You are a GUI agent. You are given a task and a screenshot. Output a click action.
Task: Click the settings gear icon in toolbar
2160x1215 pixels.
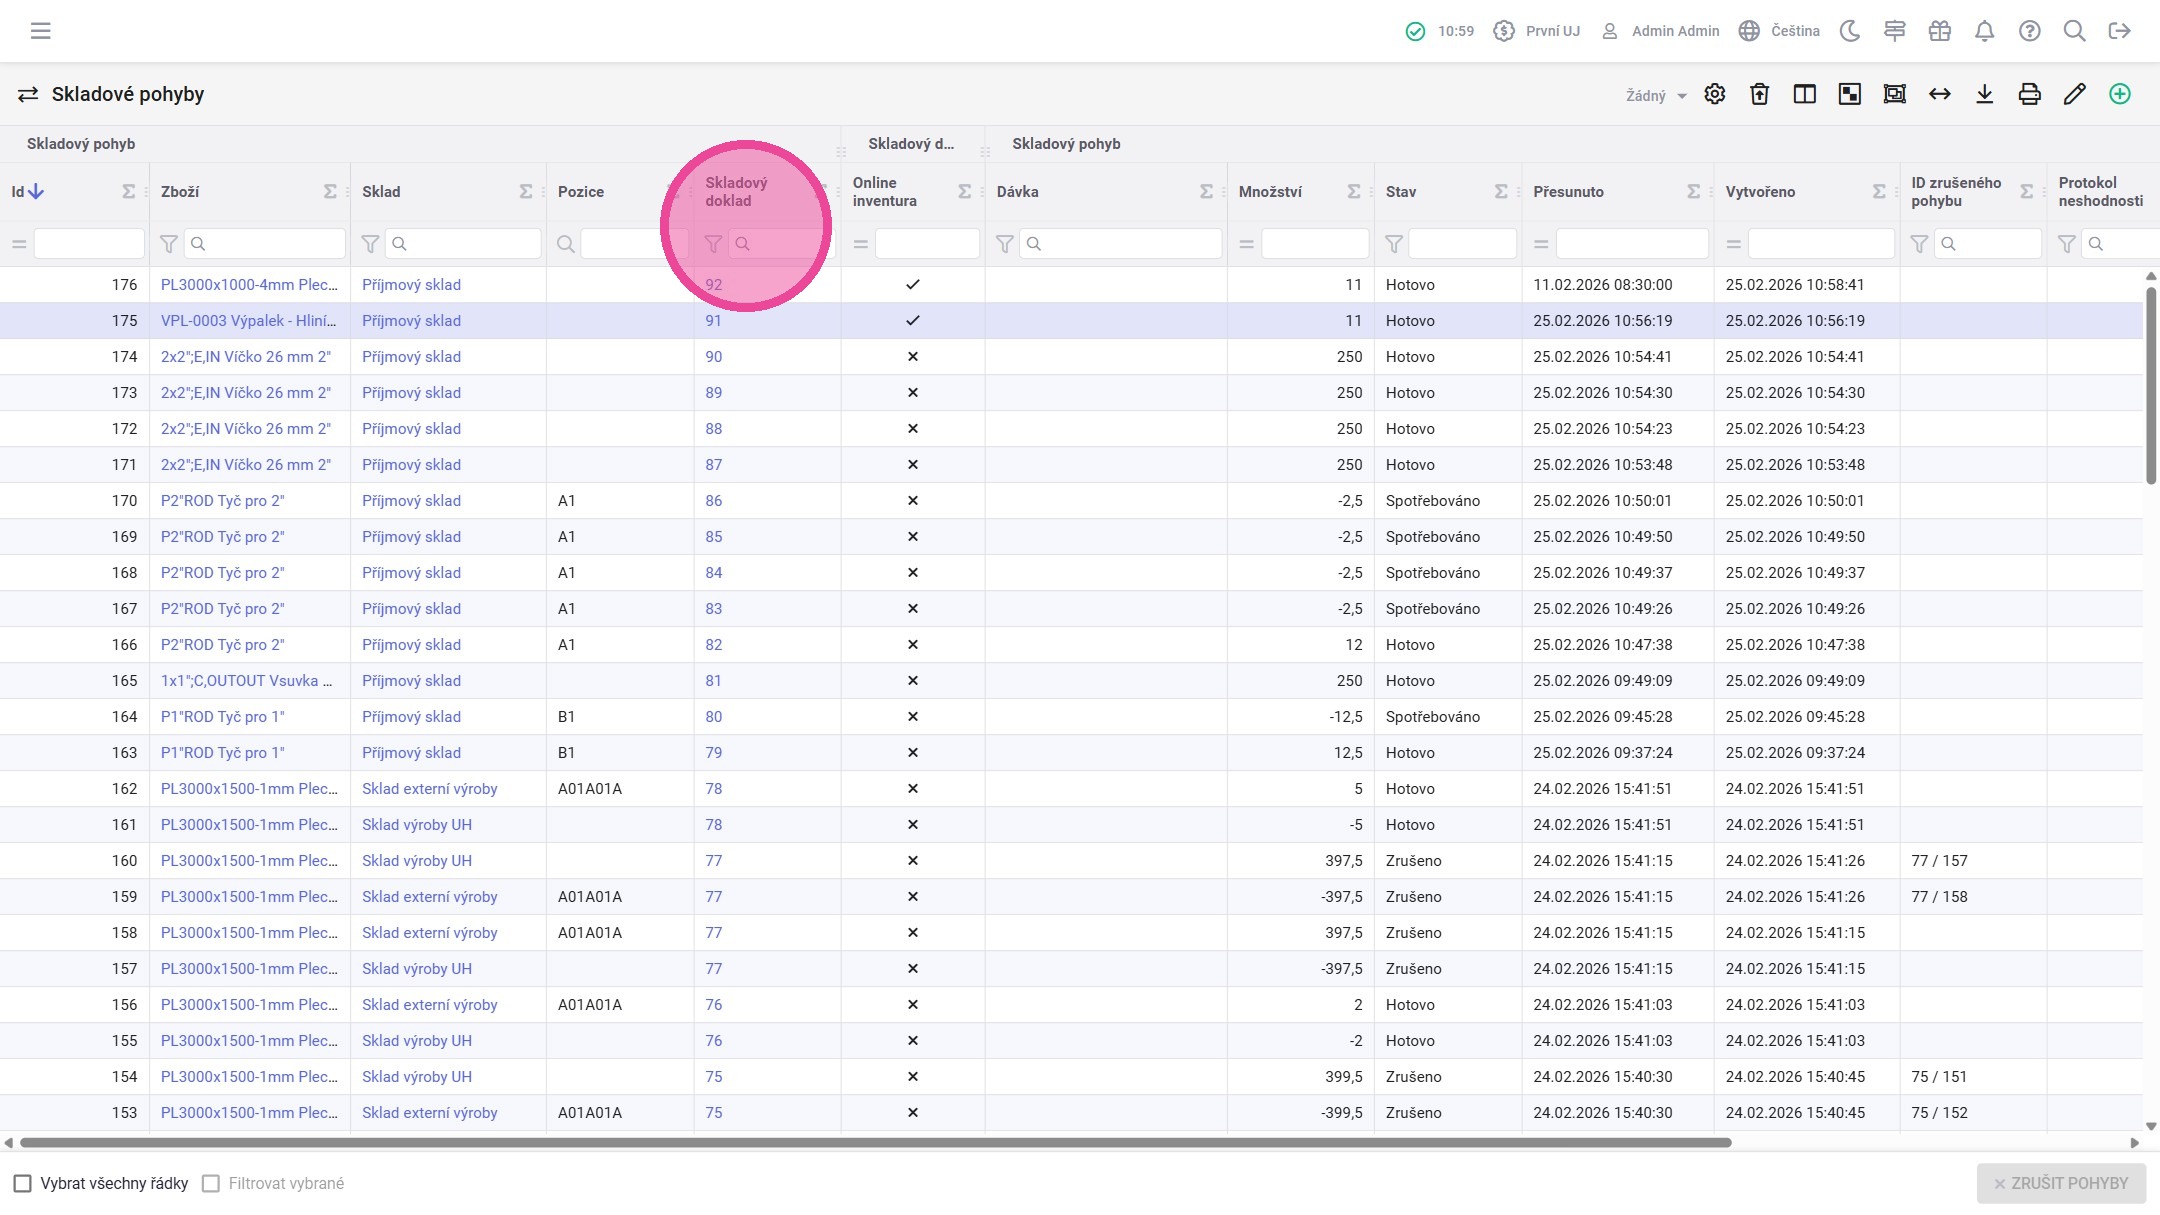pyautogui.click(x=1715, y=94)
